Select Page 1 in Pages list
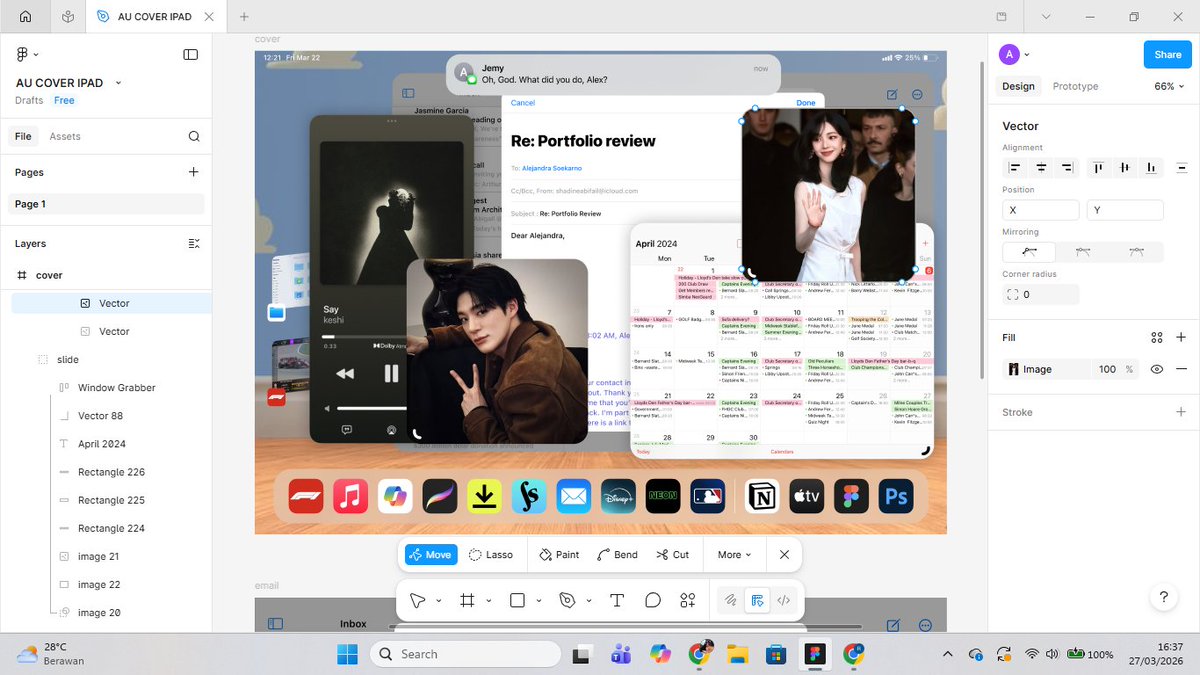The image size is (1200, 675). coord(107,204)
